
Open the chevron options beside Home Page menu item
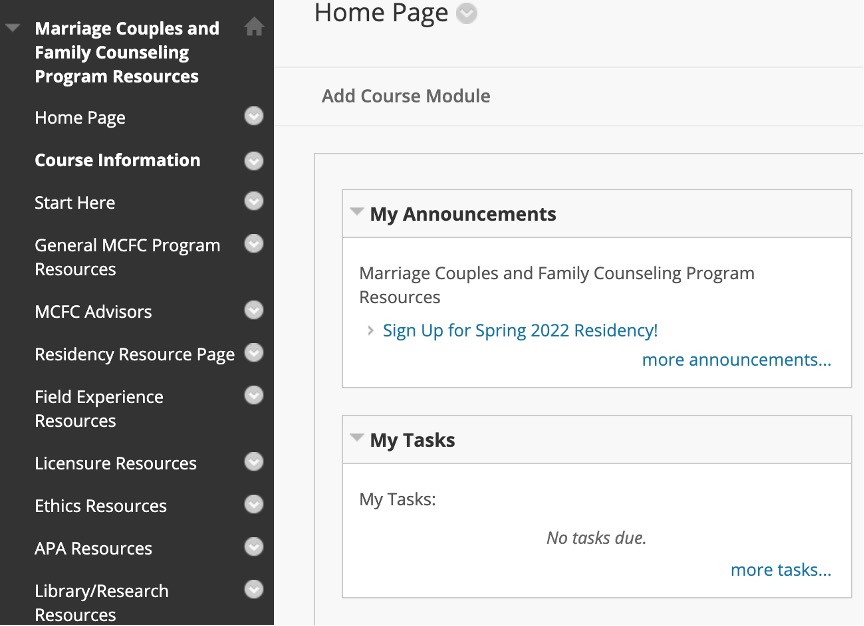pos(254,116)
